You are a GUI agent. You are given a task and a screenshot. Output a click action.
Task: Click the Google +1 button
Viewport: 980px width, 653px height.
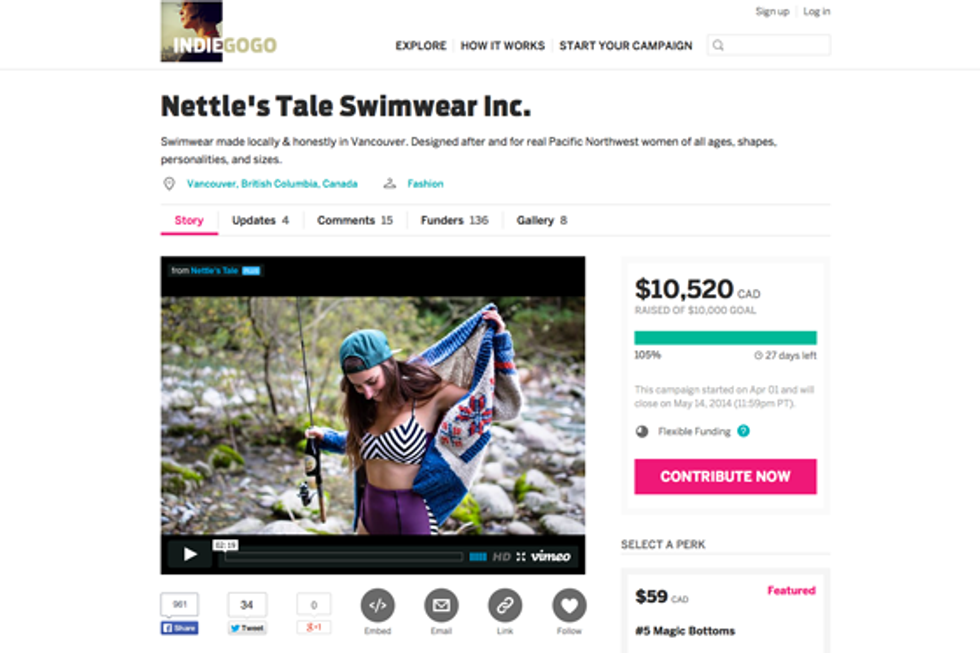point(314,628)
